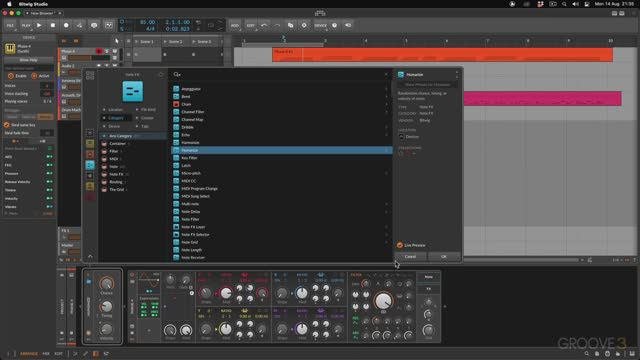Open the help question-mark icon in toolbar
This screenshot has width=640, height=360.
(x=335, y=25)
